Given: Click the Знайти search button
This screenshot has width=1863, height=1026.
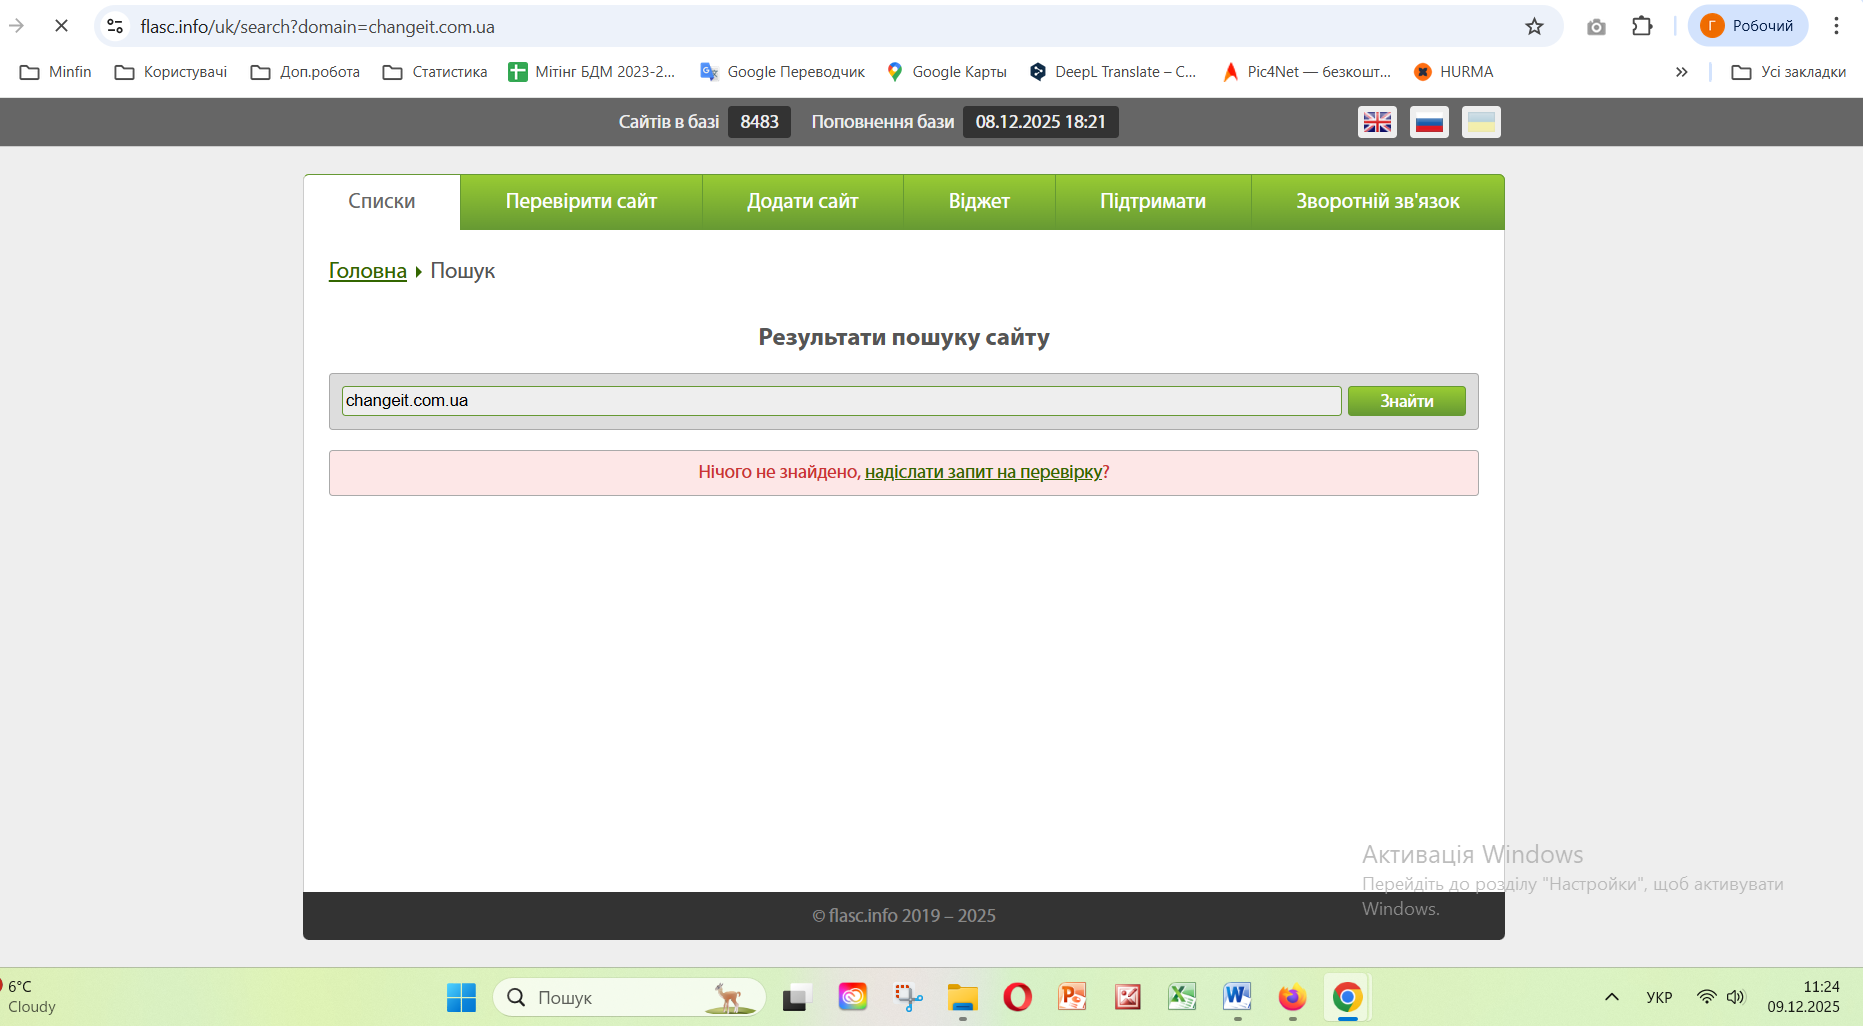Looking at the screenshot, I should 1407,401.
